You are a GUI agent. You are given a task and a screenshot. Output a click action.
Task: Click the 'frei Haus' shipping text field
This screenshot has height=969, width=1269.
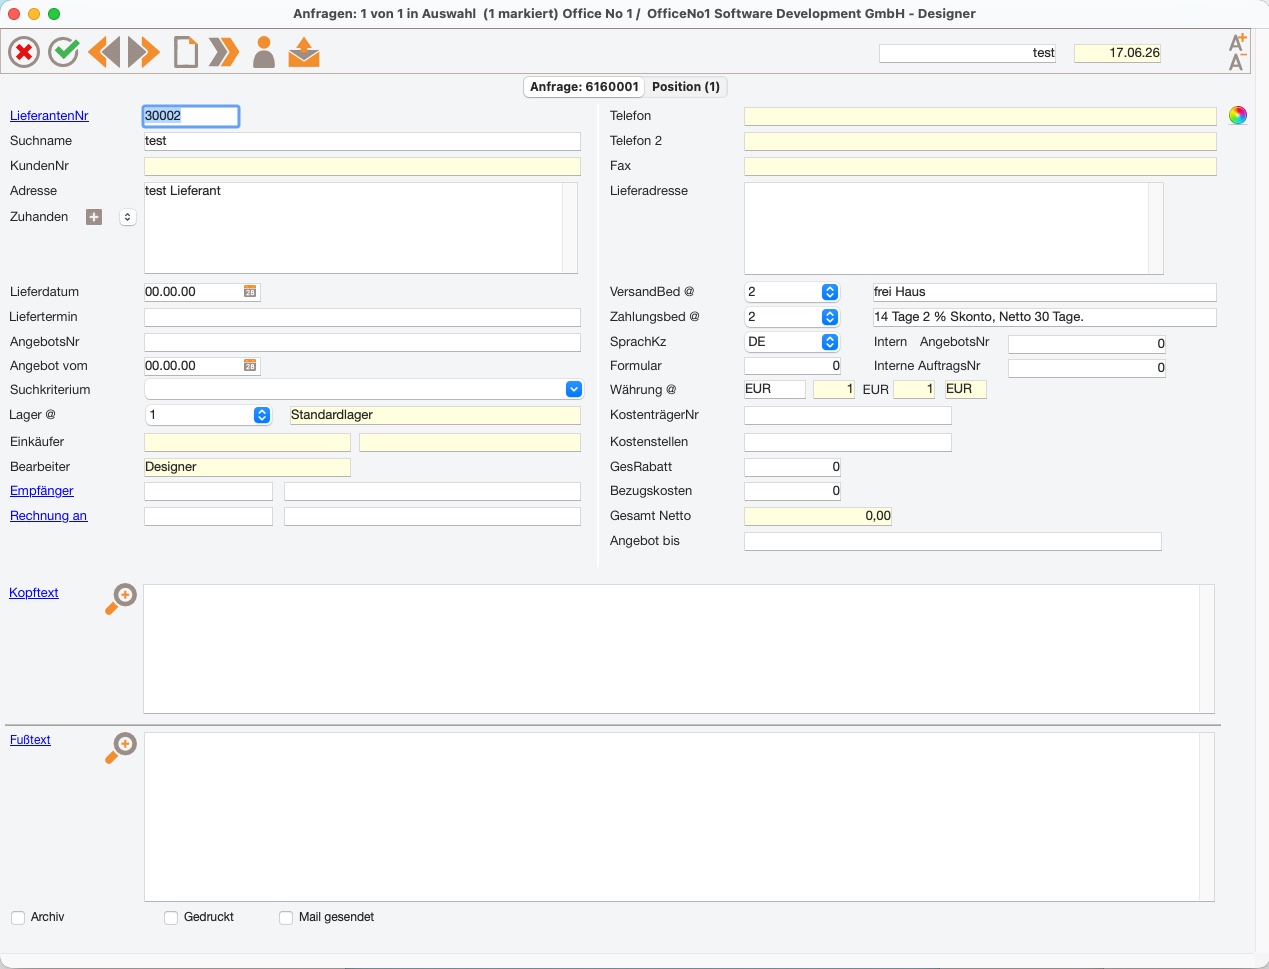(1044, 292)
